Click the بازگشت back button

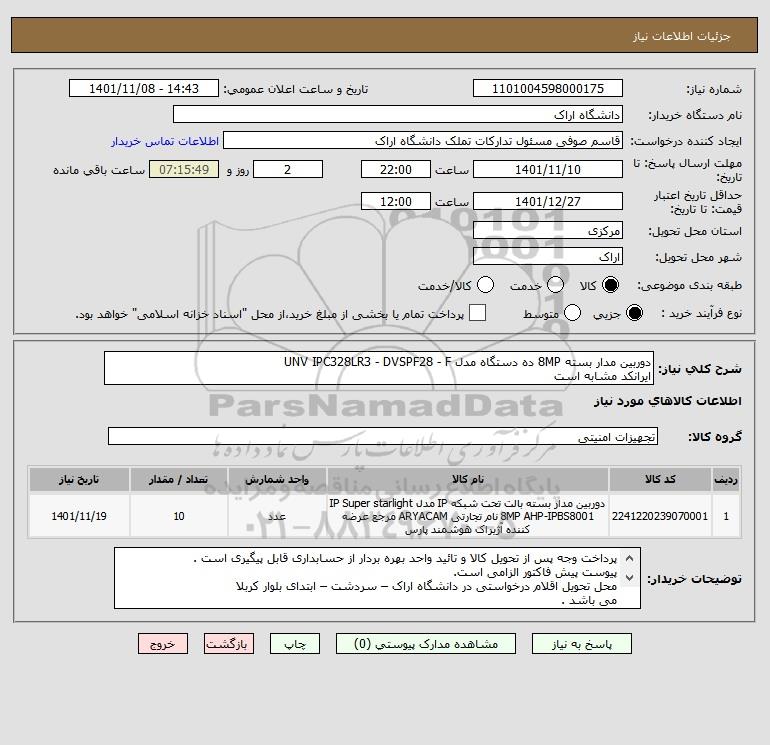pyautogui.click(x=229, y=644)
